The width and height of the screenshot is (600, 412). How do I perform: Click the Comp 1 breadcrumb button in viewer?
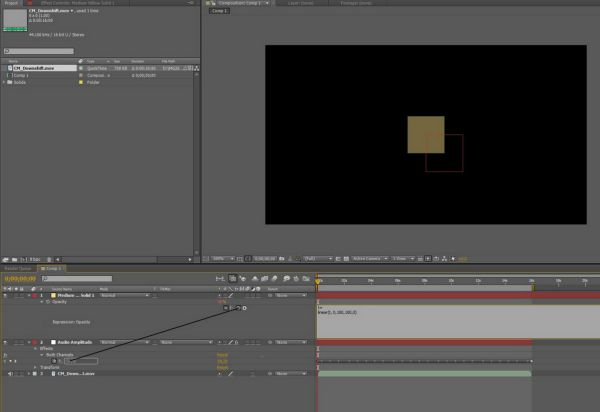click(219, 11)
